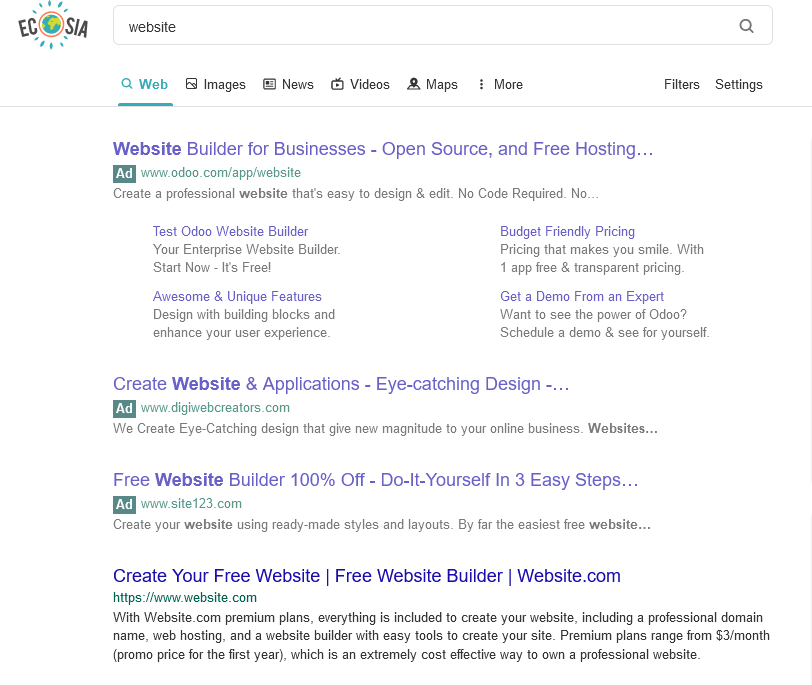
Task: Switch to the Web tab
Action: 145,84
